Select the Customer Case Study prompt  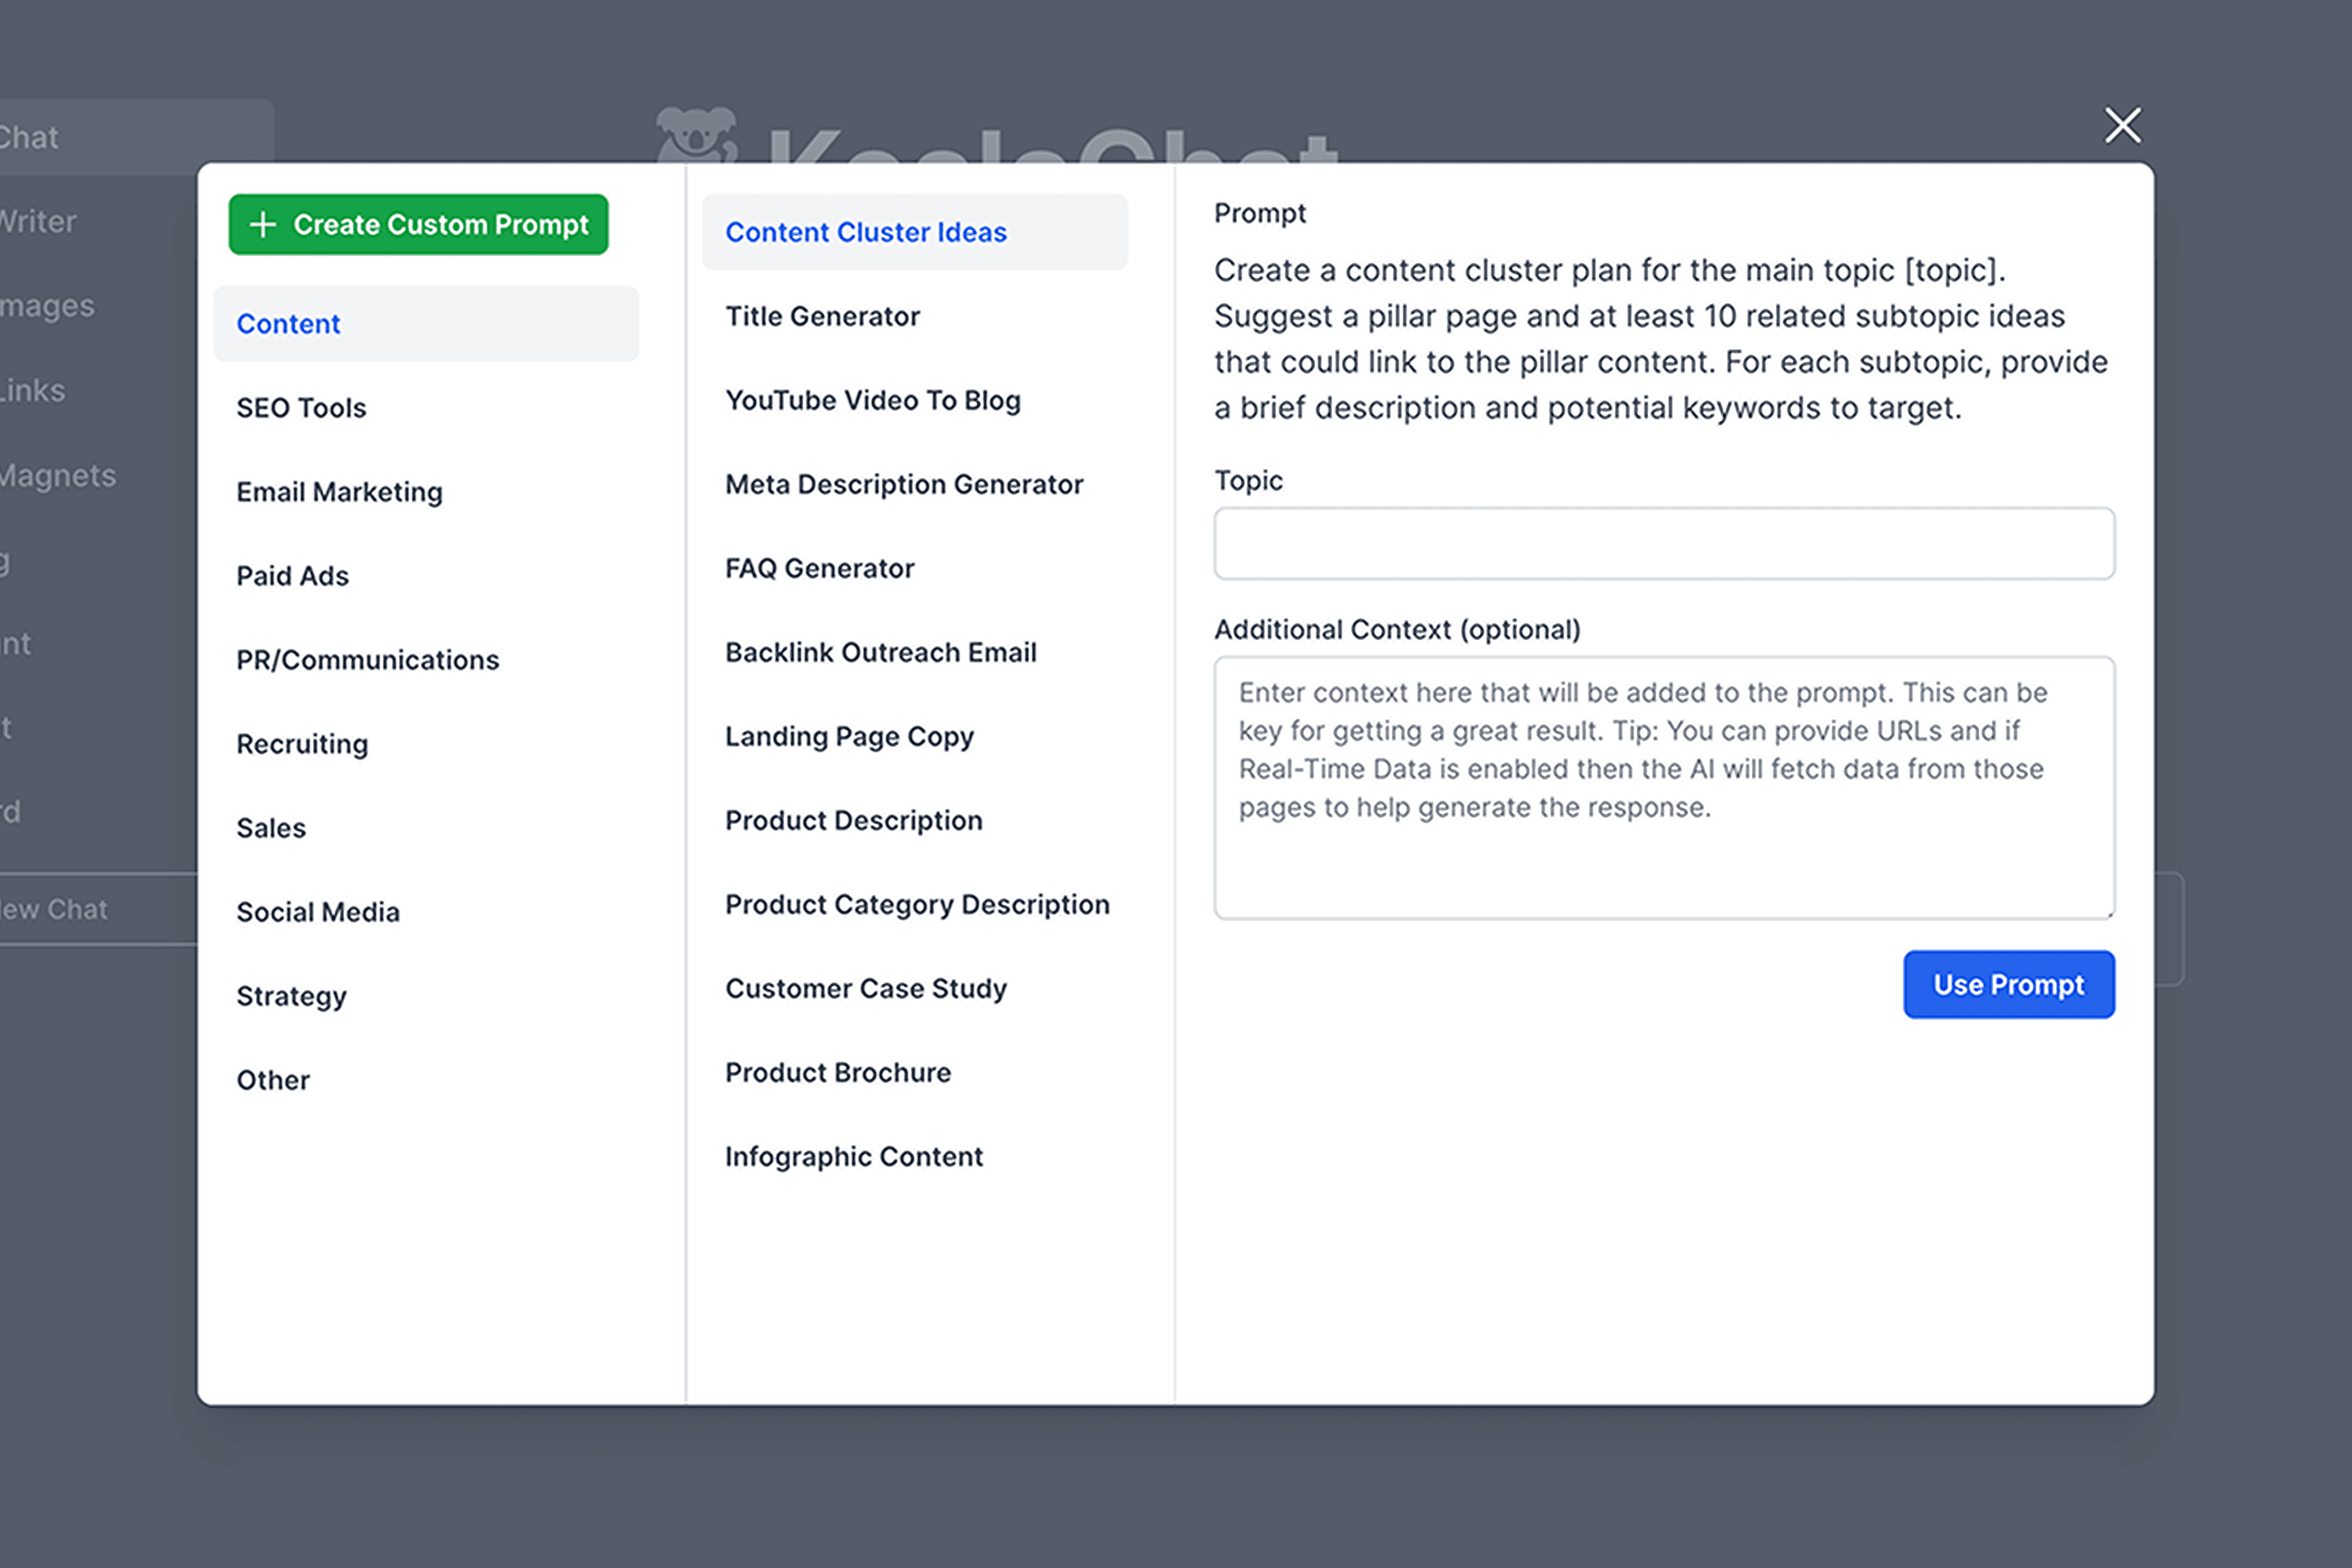(x=865, y=988)
